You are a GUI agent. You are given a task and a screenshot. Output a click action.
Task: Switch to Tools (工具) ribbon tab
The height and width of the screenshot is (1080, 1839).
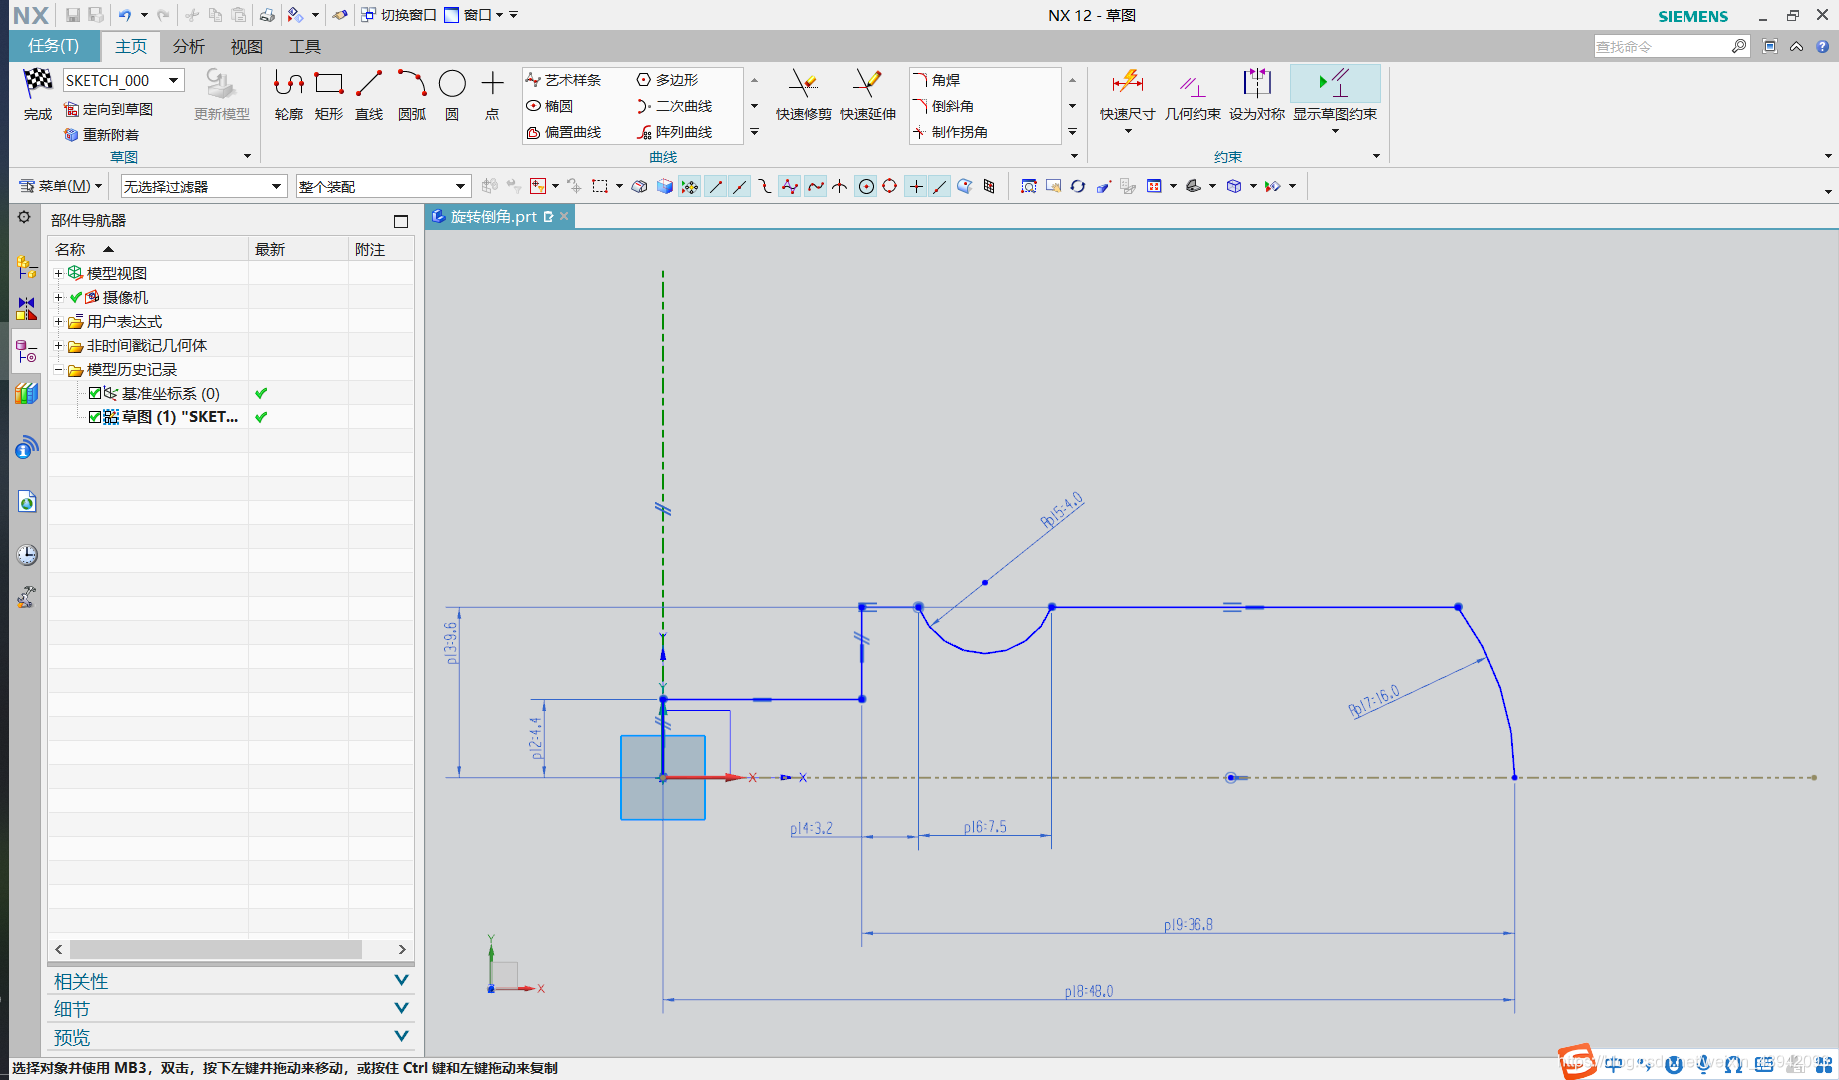tap(305, 46)
